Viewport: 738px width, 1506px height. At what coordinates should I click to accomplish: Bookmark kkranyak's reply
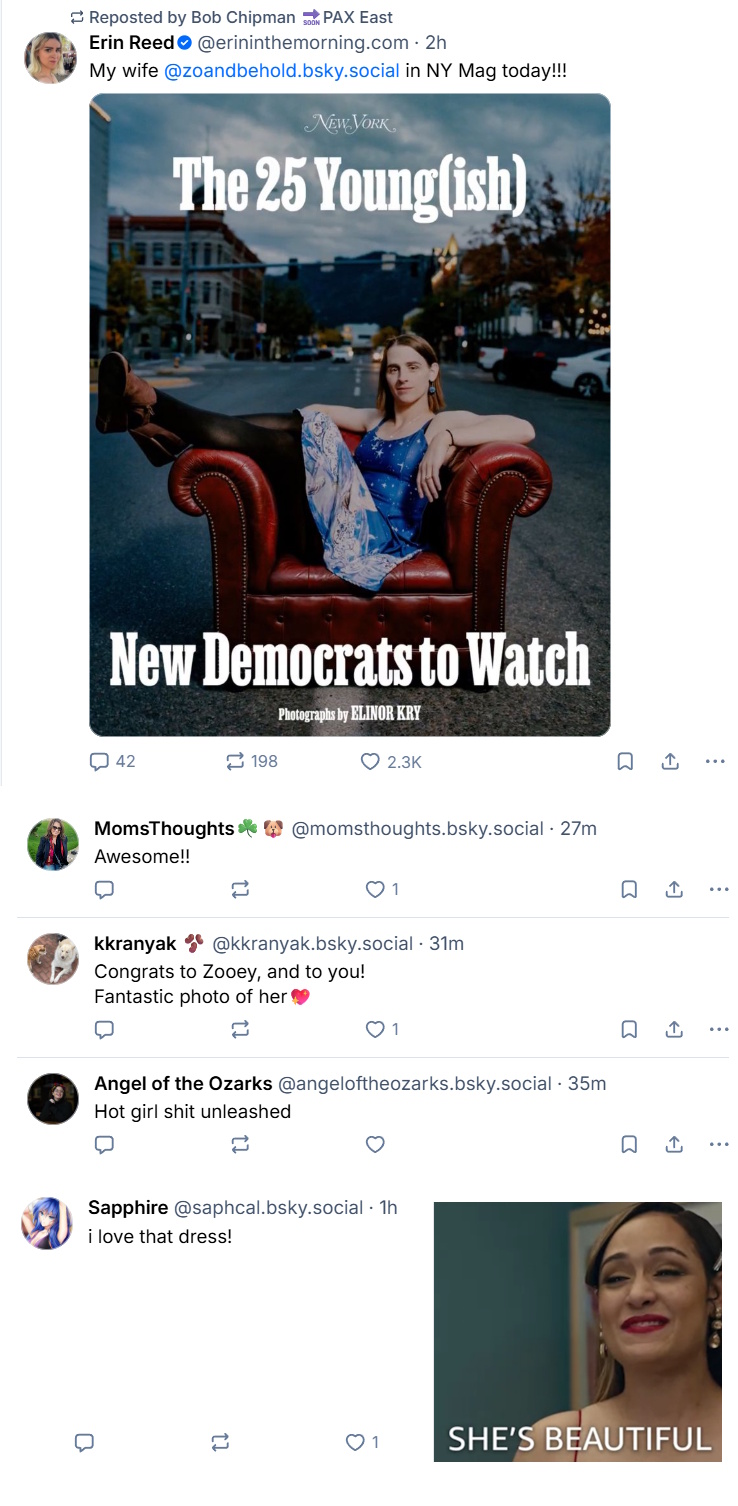pyautogui.click(x=629, y=1029)
